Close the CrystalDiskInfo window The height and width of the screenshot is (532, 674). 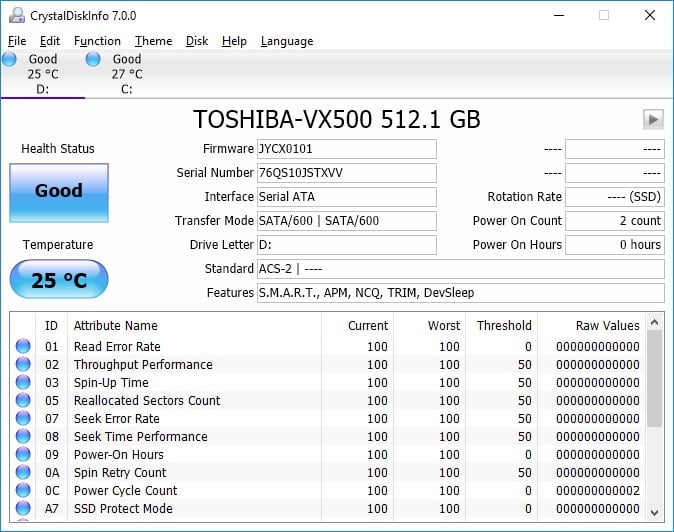[x=650, y=15]
